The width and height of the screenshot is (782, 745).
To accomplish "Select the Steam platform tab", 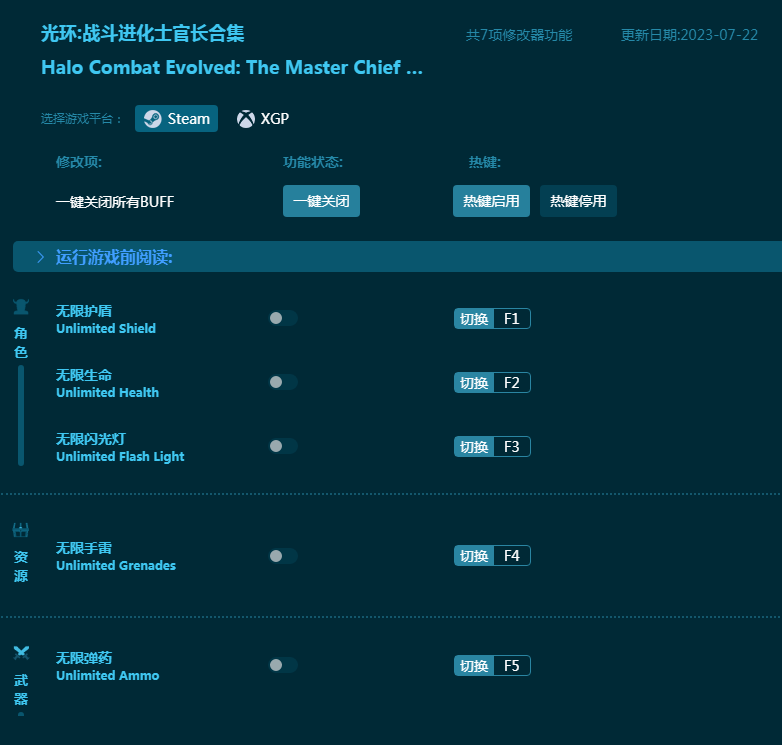I will point(176,119).
